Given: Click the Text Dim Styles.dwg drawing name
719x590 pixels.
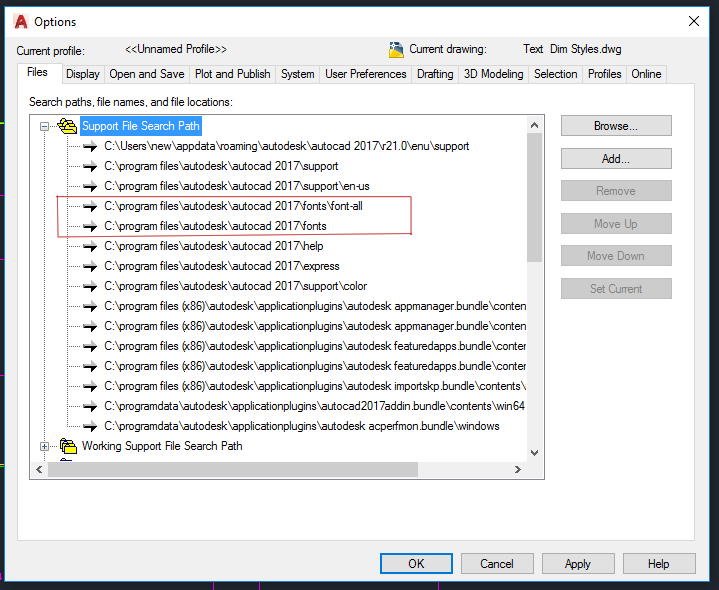Looking at the screenshot, I should click(x=572, y=49).
